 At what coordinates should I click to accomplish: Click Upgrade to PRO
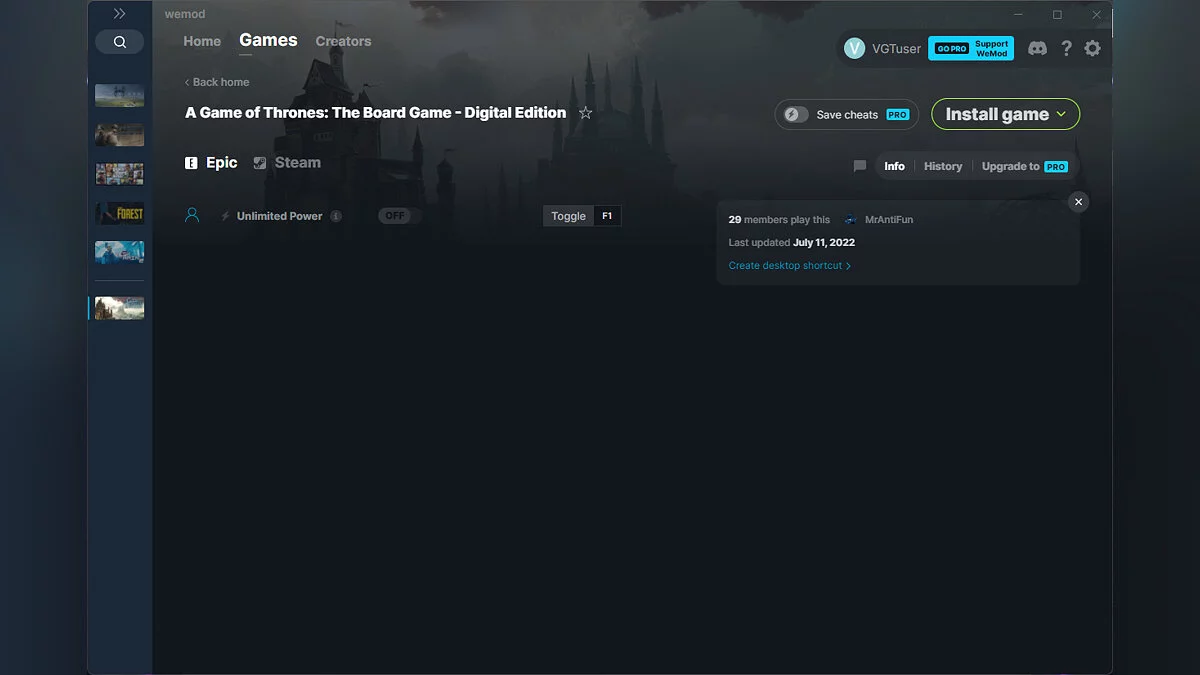[1025, 166]
